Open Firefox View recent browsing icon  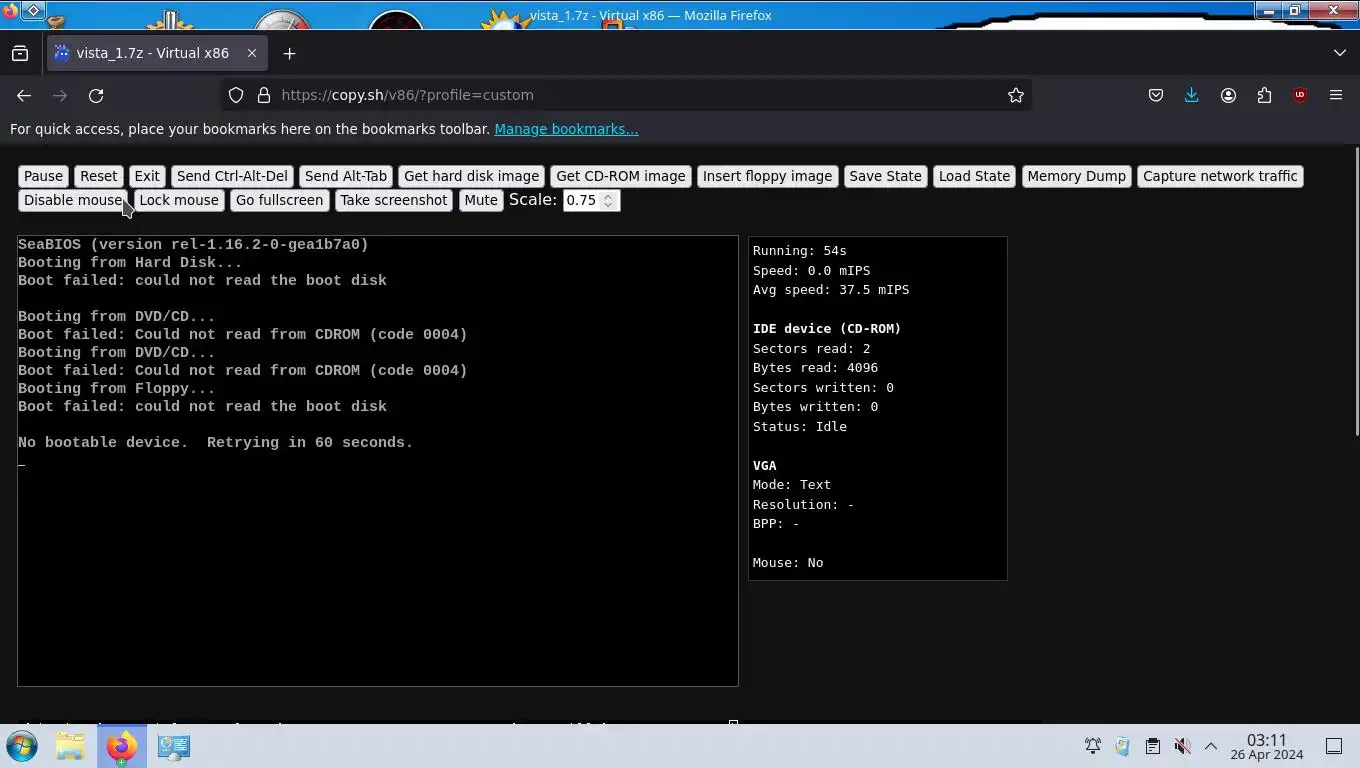coord(20,53)
